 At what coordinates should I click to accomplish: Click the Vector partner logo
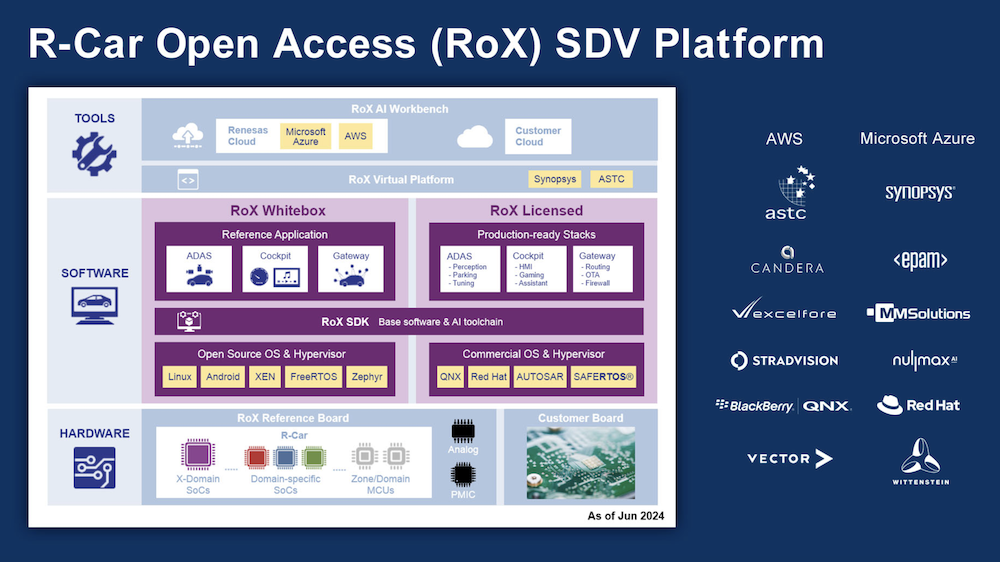790,459
